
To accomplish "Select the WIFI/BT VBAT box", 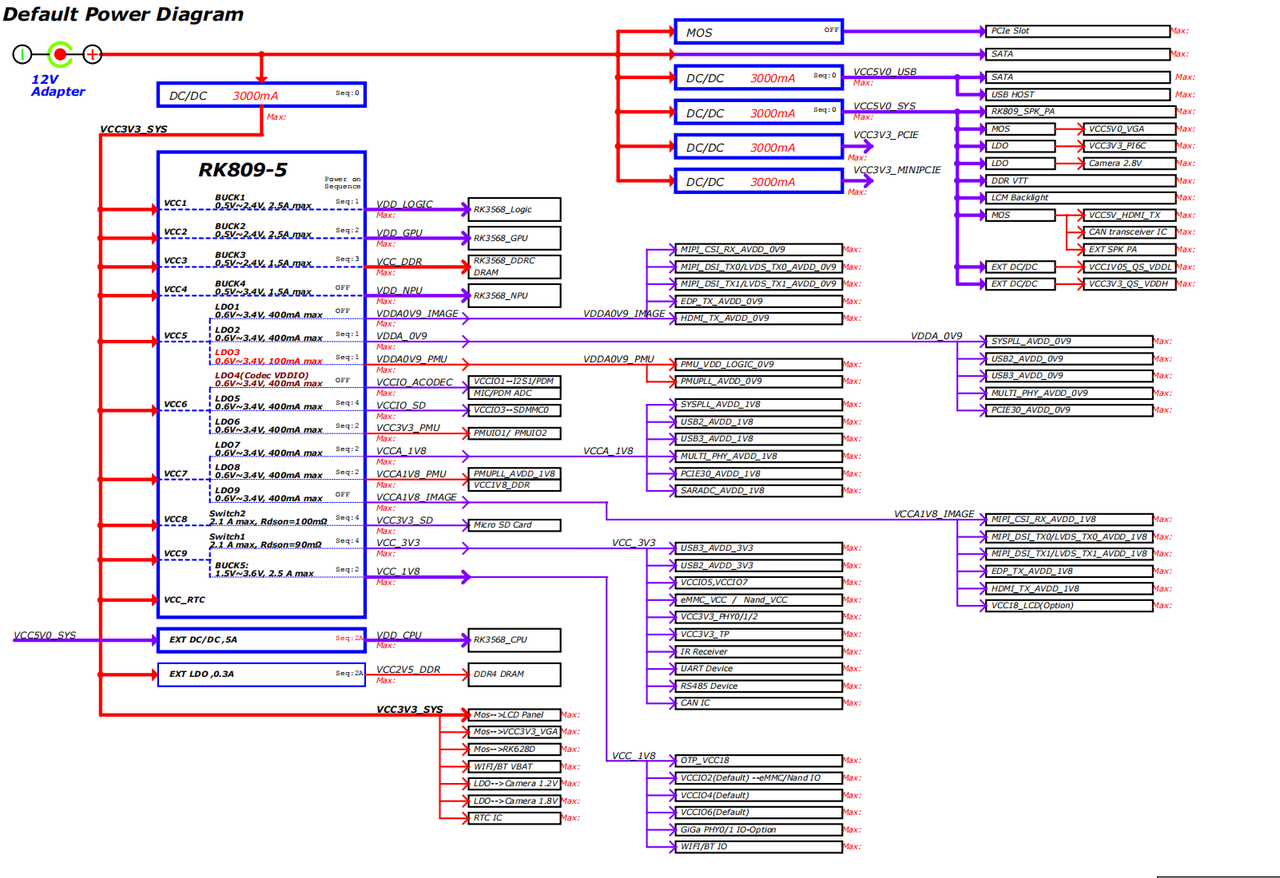I will click(x=514, y=767).
